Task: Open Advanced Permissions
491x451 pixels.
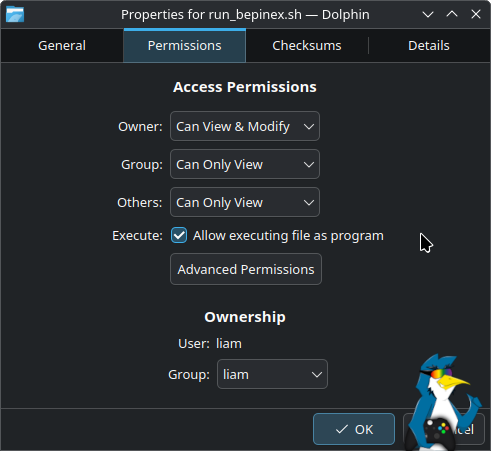Action: click(246, 269)
